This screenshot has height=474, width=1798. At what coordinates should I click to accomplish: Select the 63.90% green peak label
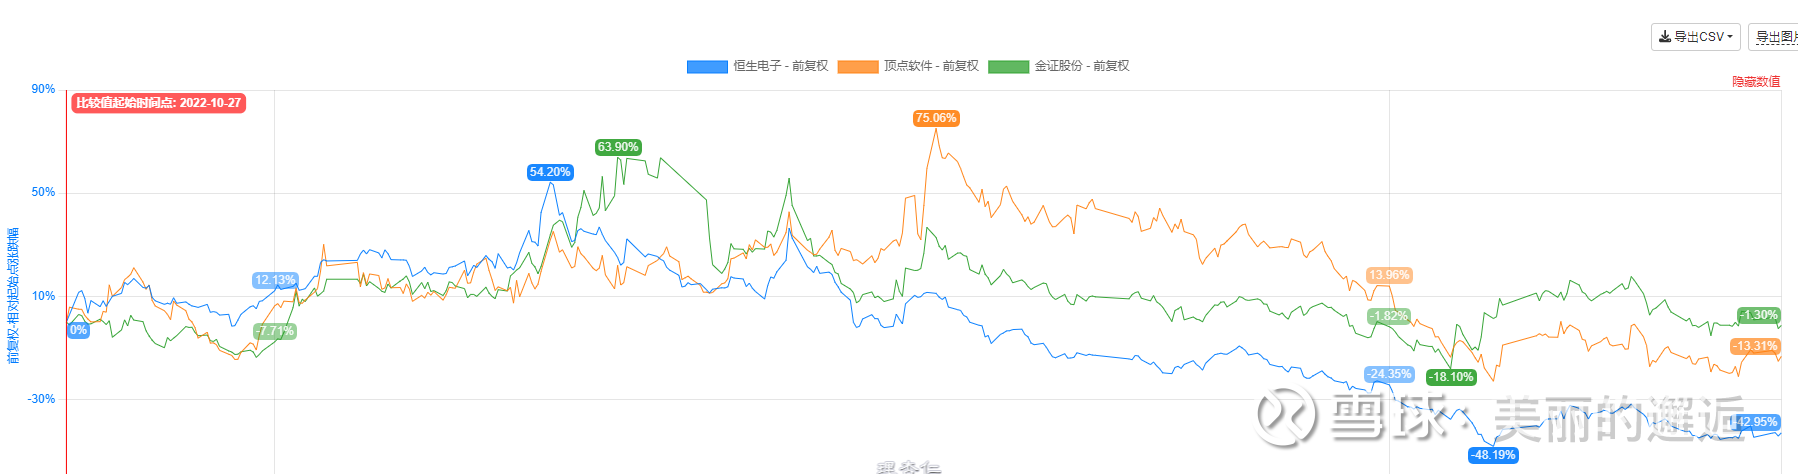pyautogui.click(x=618, y=147)
